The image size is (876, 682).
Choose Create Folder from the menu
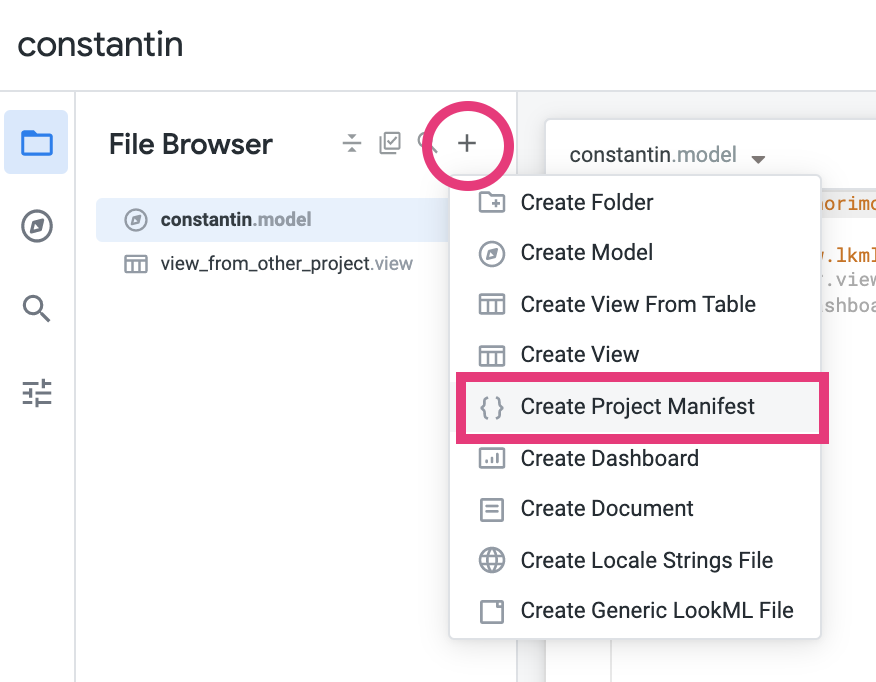click(635, 202)
